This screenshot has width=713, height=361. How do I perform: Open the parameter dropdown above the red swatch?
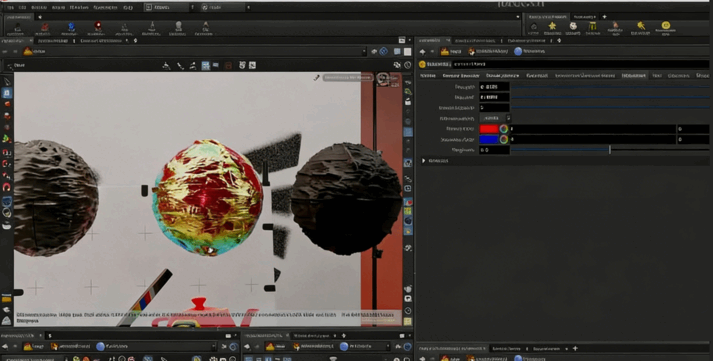(495, 118)
